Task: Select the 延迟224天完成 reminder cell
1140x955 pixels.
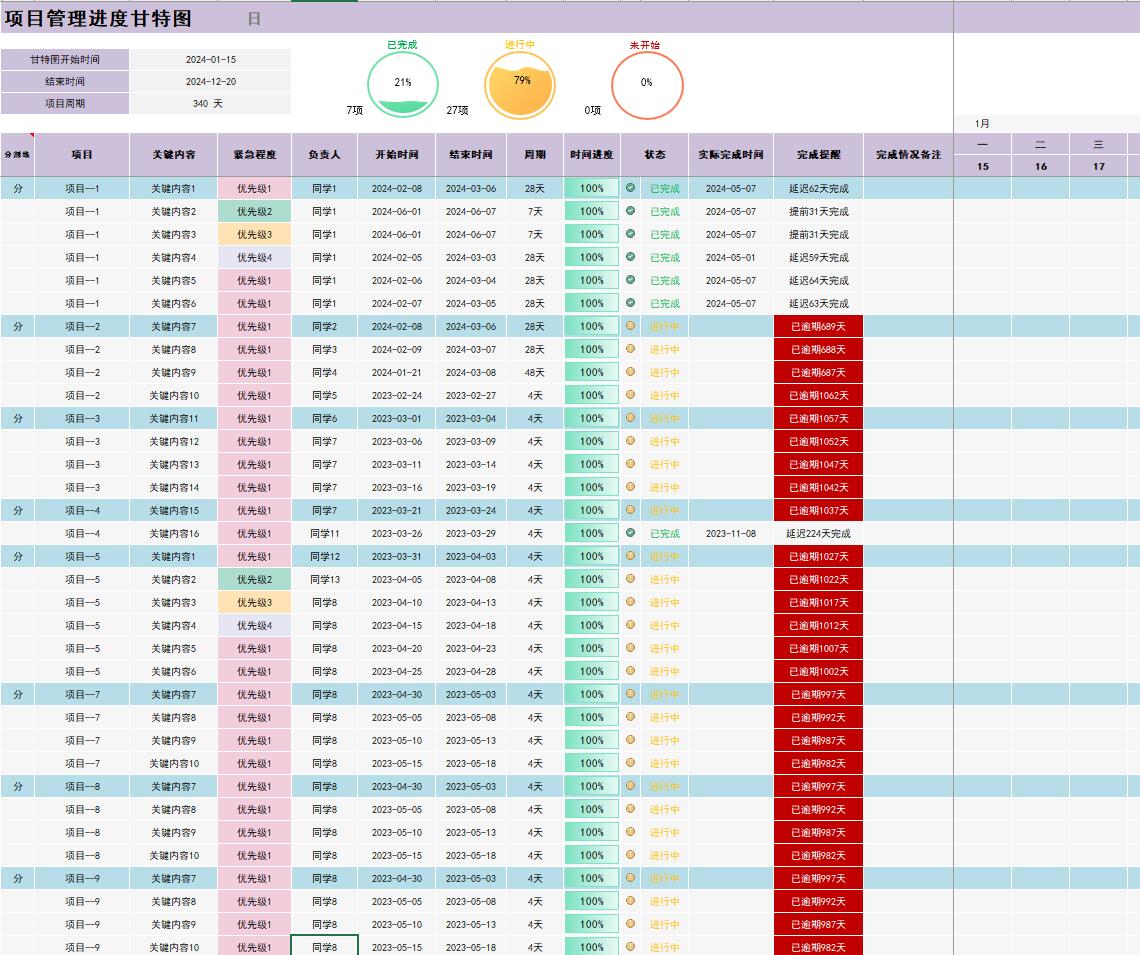Action: (x=818, y=533)
